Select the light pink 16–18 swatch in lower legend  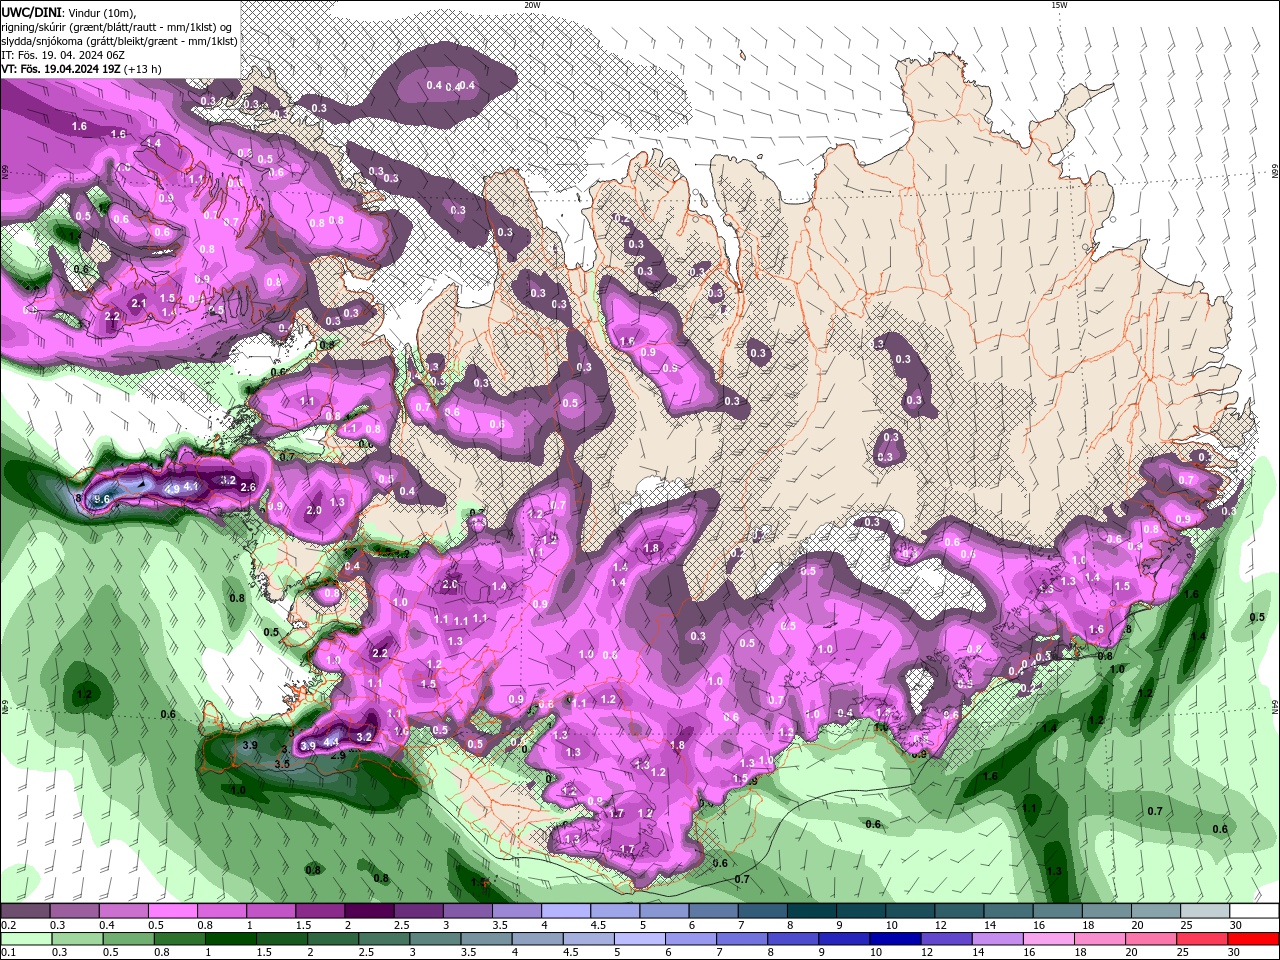click(x=1049, y=938)
